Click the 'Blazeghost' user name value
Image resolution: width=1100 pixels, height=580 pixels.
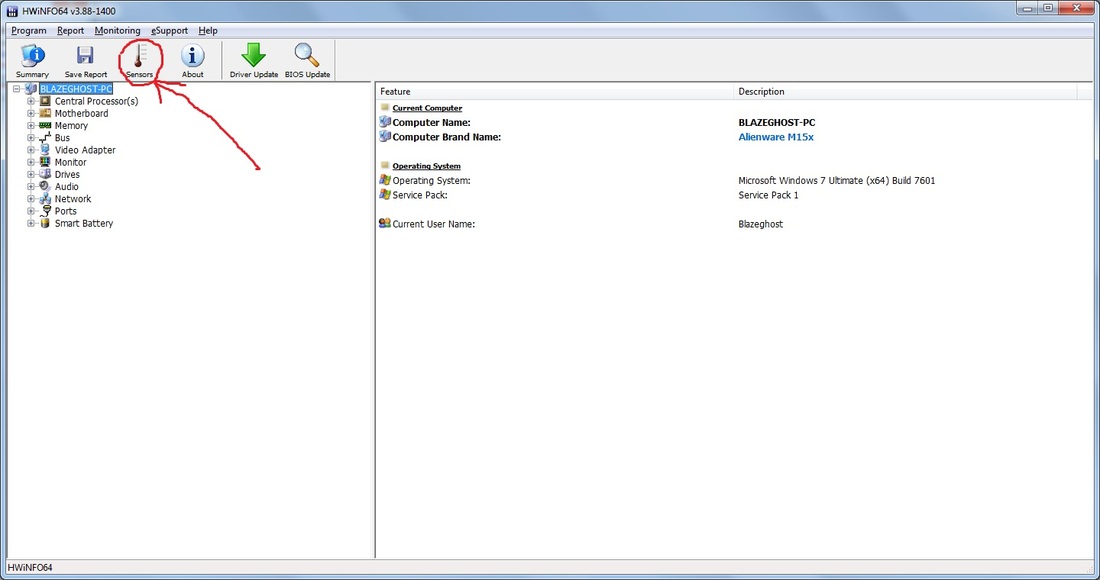760,224
